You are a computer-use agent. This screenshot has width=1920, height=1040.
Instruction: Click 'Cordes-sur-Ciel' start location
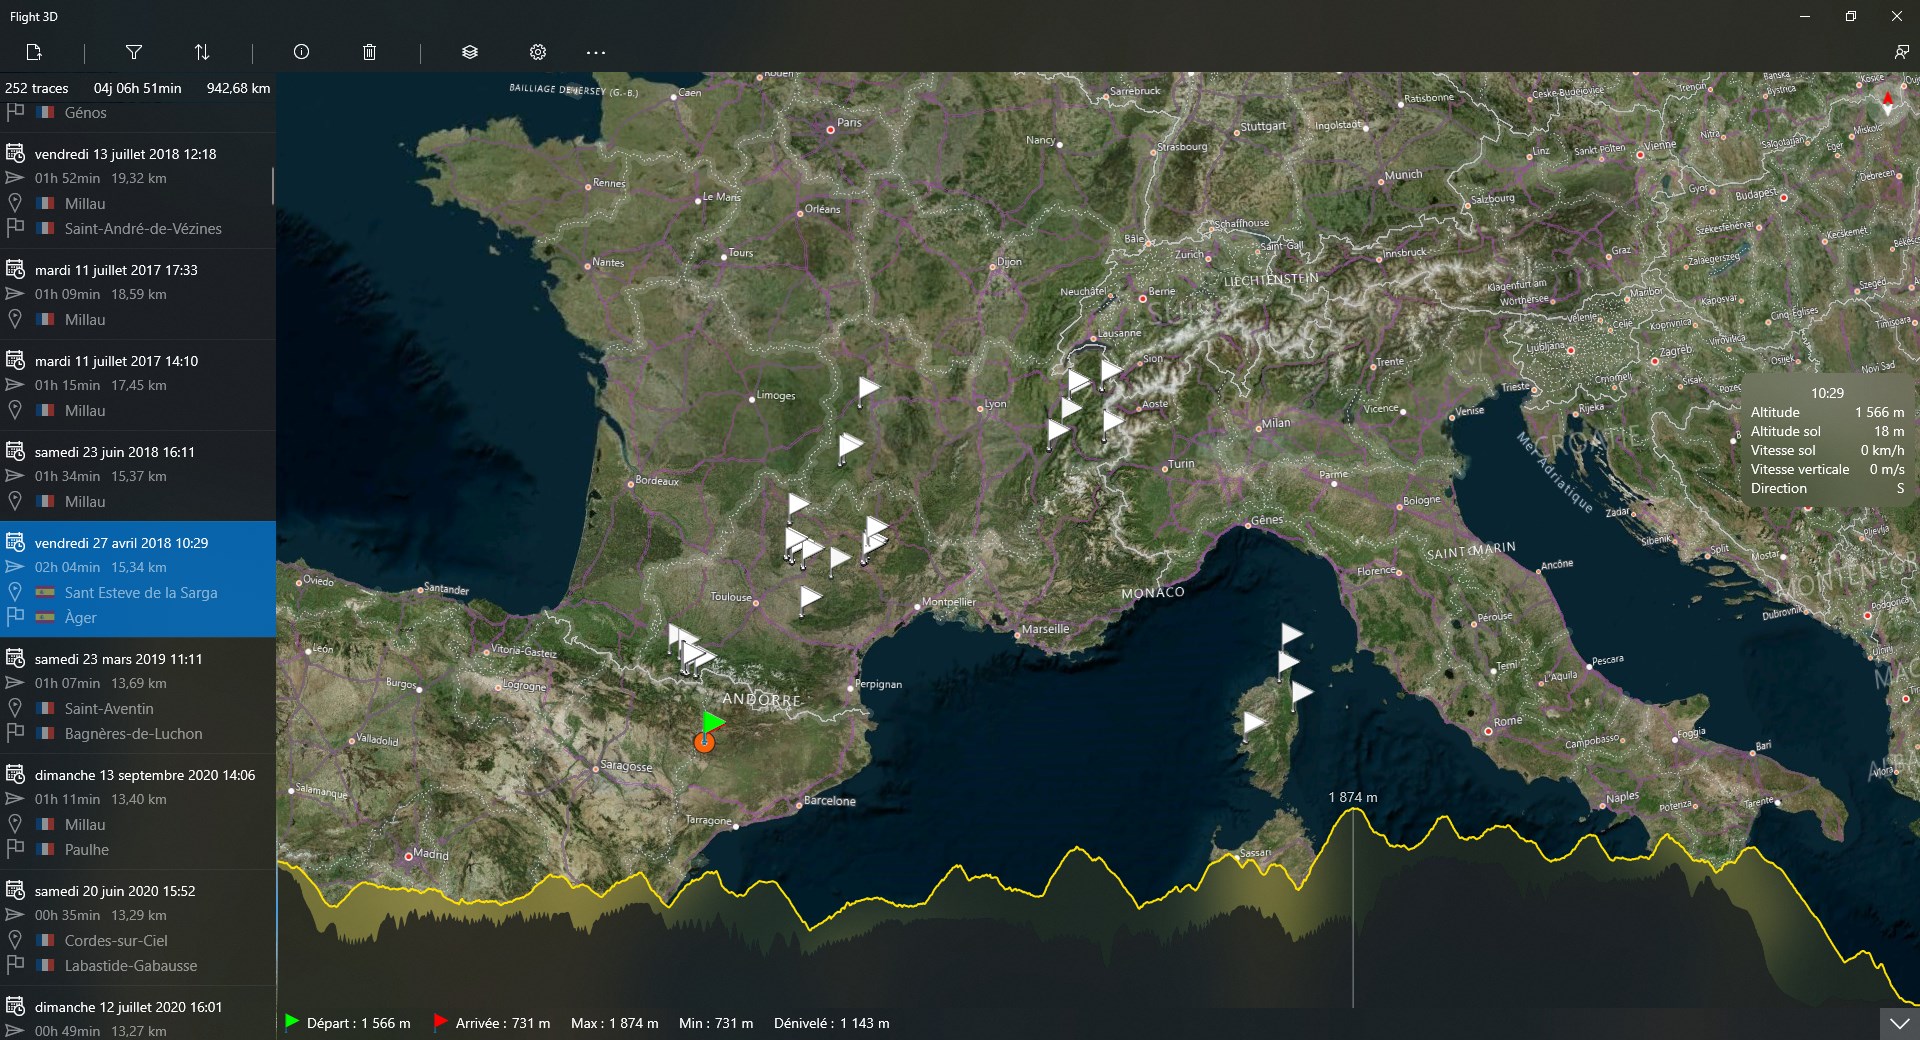(x=116, y=940)
